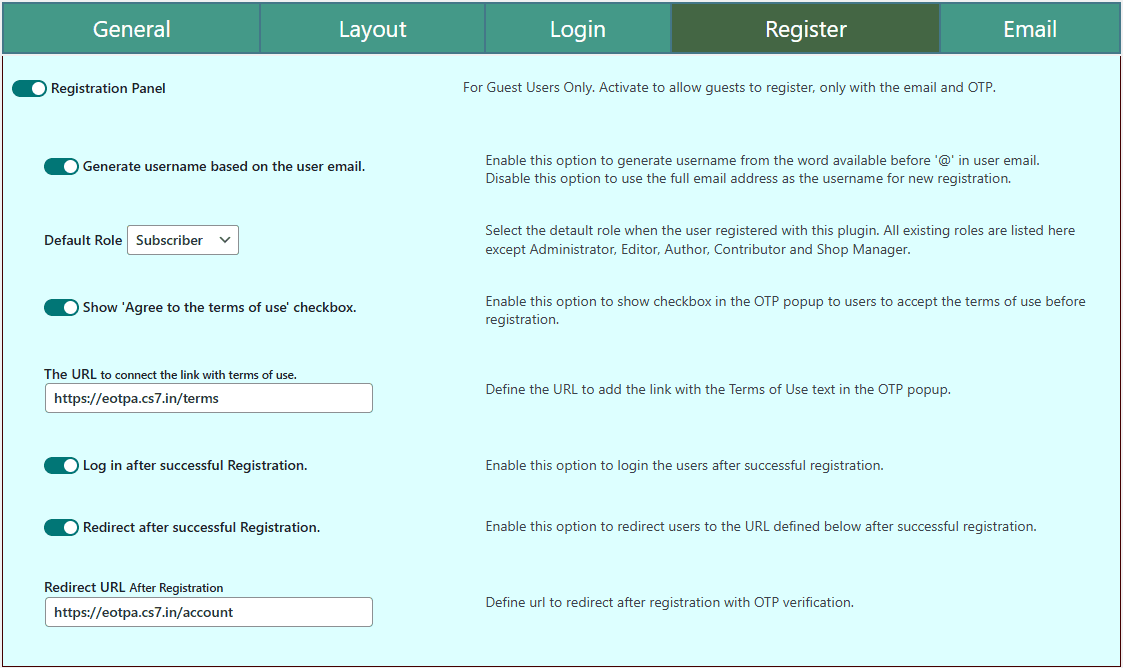
Task: Click 'Define the URL to add the link' description
Action: (717, 390)
